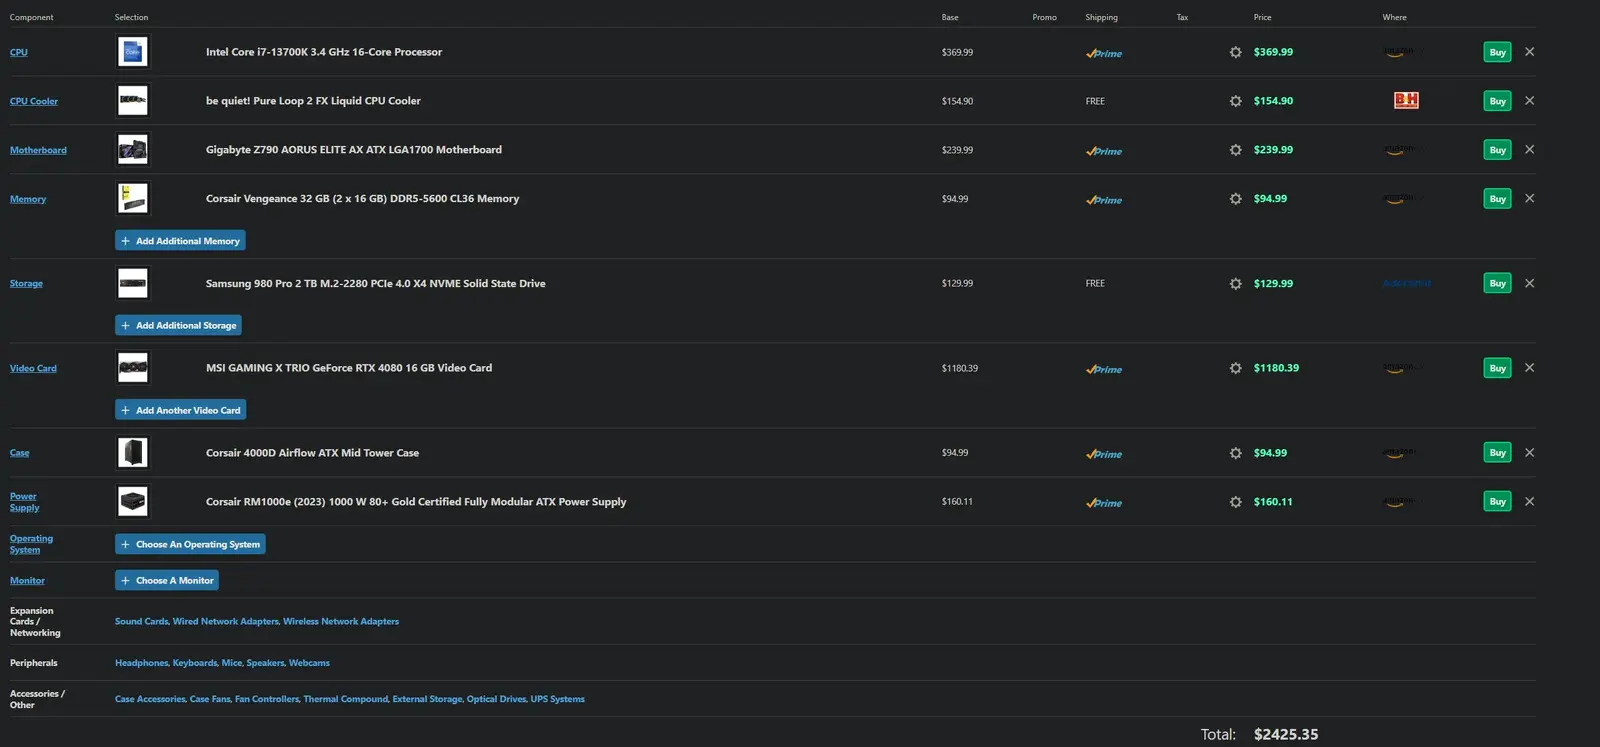Image resolution: width=1600 pixels, height=747 pixels.
Task: Buy the Corsair Vengeance 32 GB memory
Action: point(1497,199)
